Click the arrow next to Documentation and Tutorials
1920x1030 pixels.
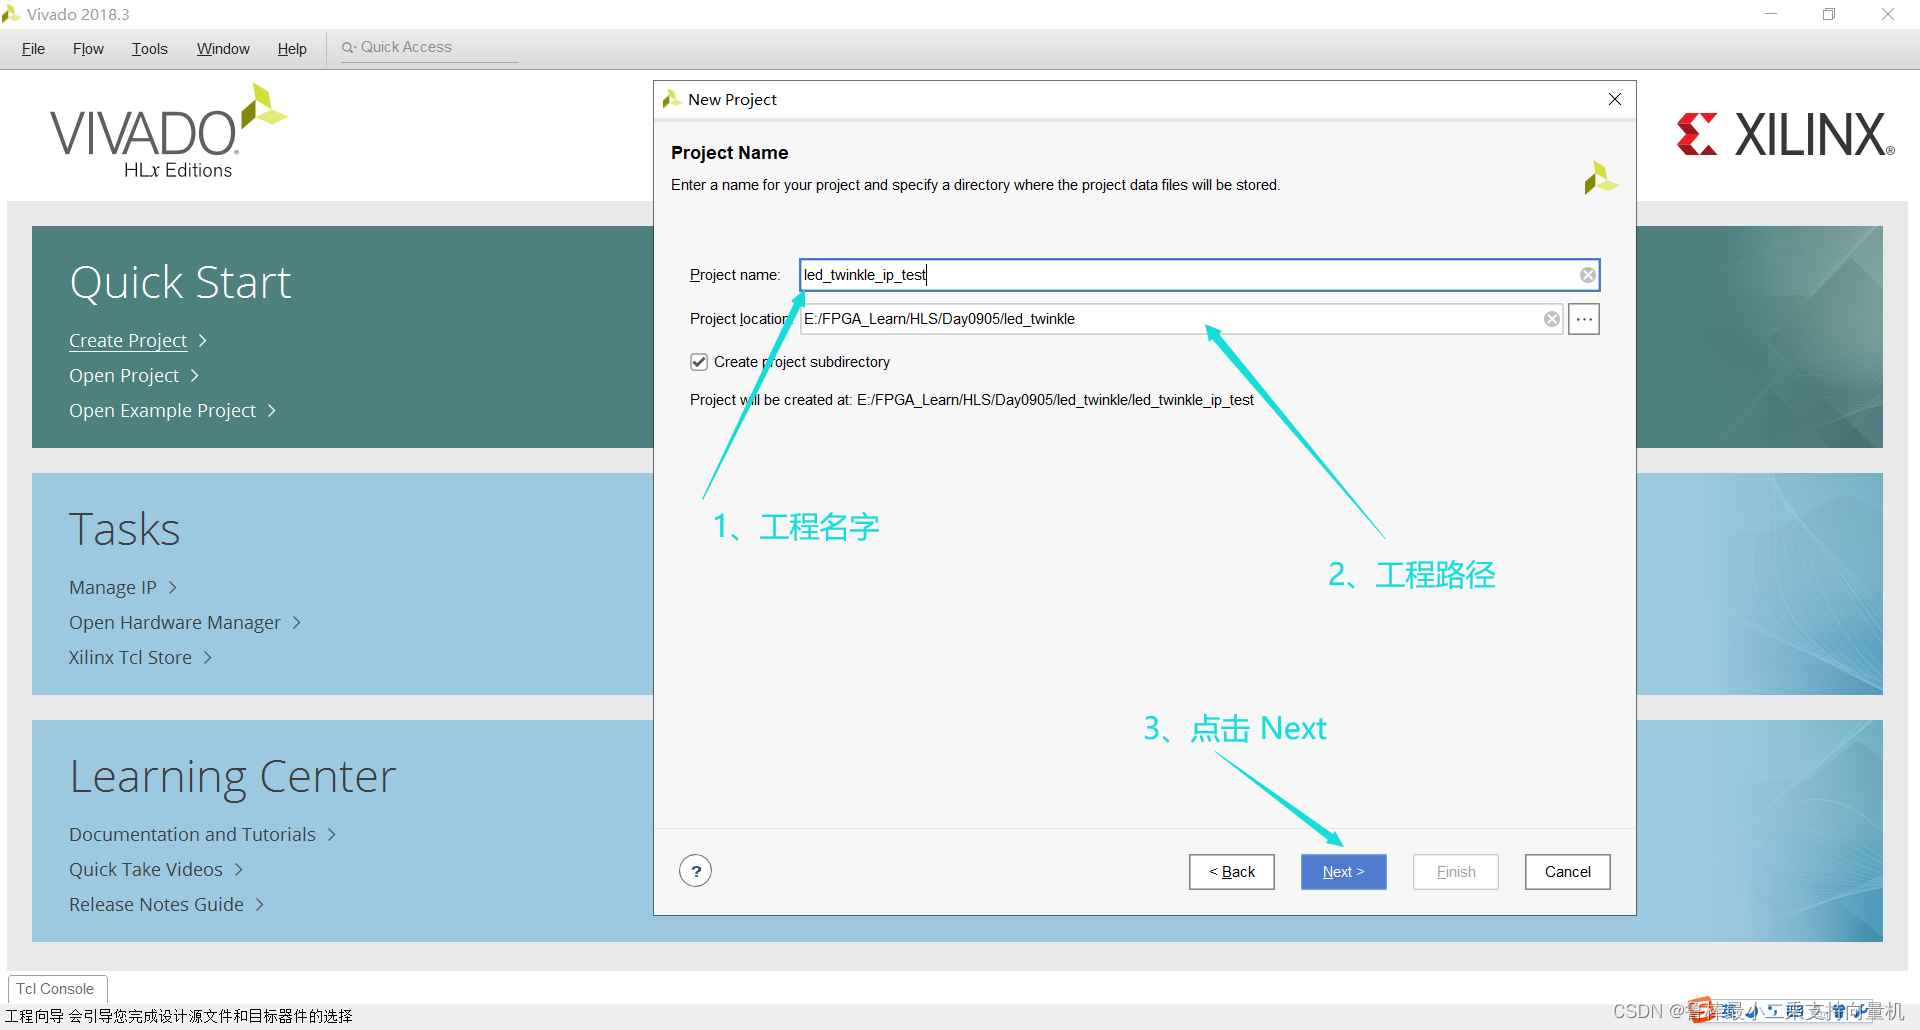pyautogui.click(x=331, y=835)
